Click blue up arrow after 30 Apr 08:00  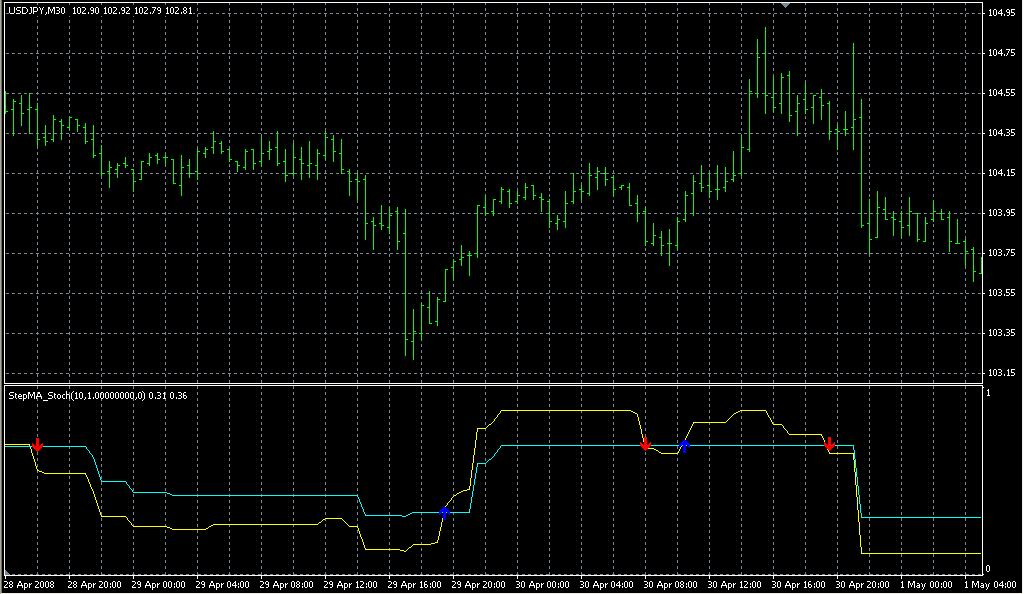[x=685, y=444]
